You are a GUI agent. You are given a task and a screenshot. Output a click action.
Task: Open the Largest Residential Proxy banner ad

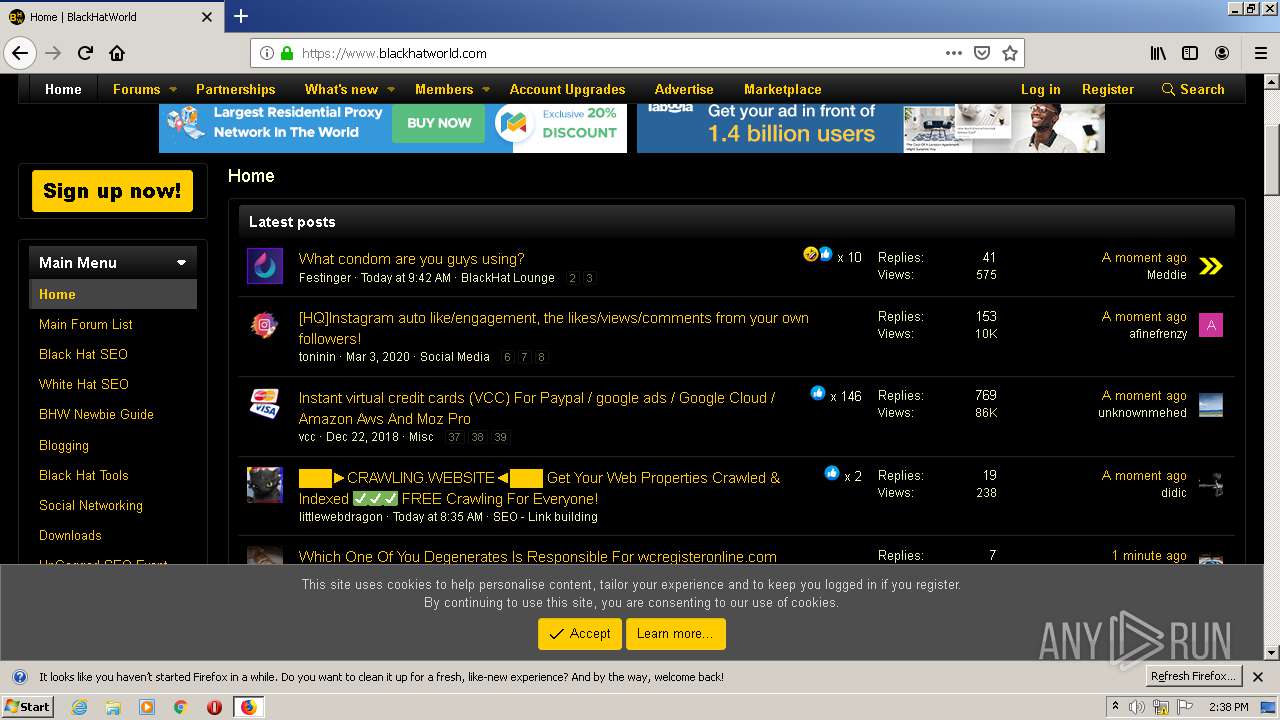coord(393,128)
